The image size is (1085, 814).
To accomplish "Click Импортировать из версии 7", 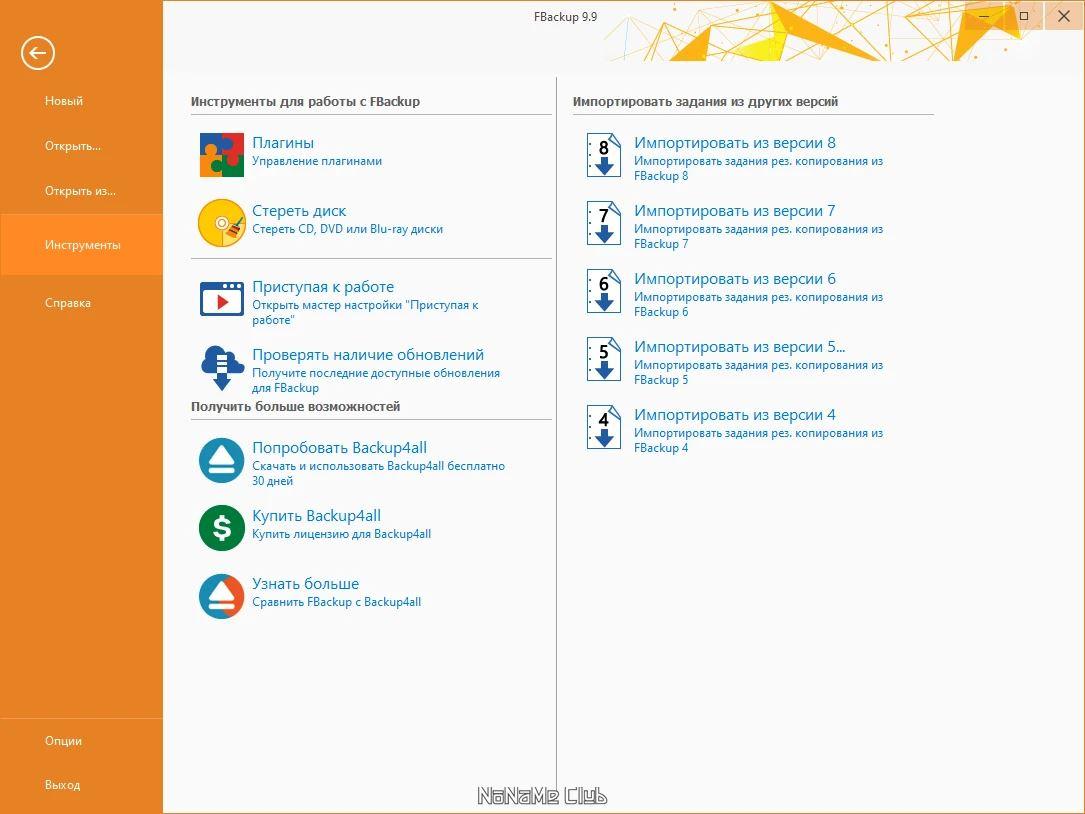I will pyautogui.click(x=735, y=210).
